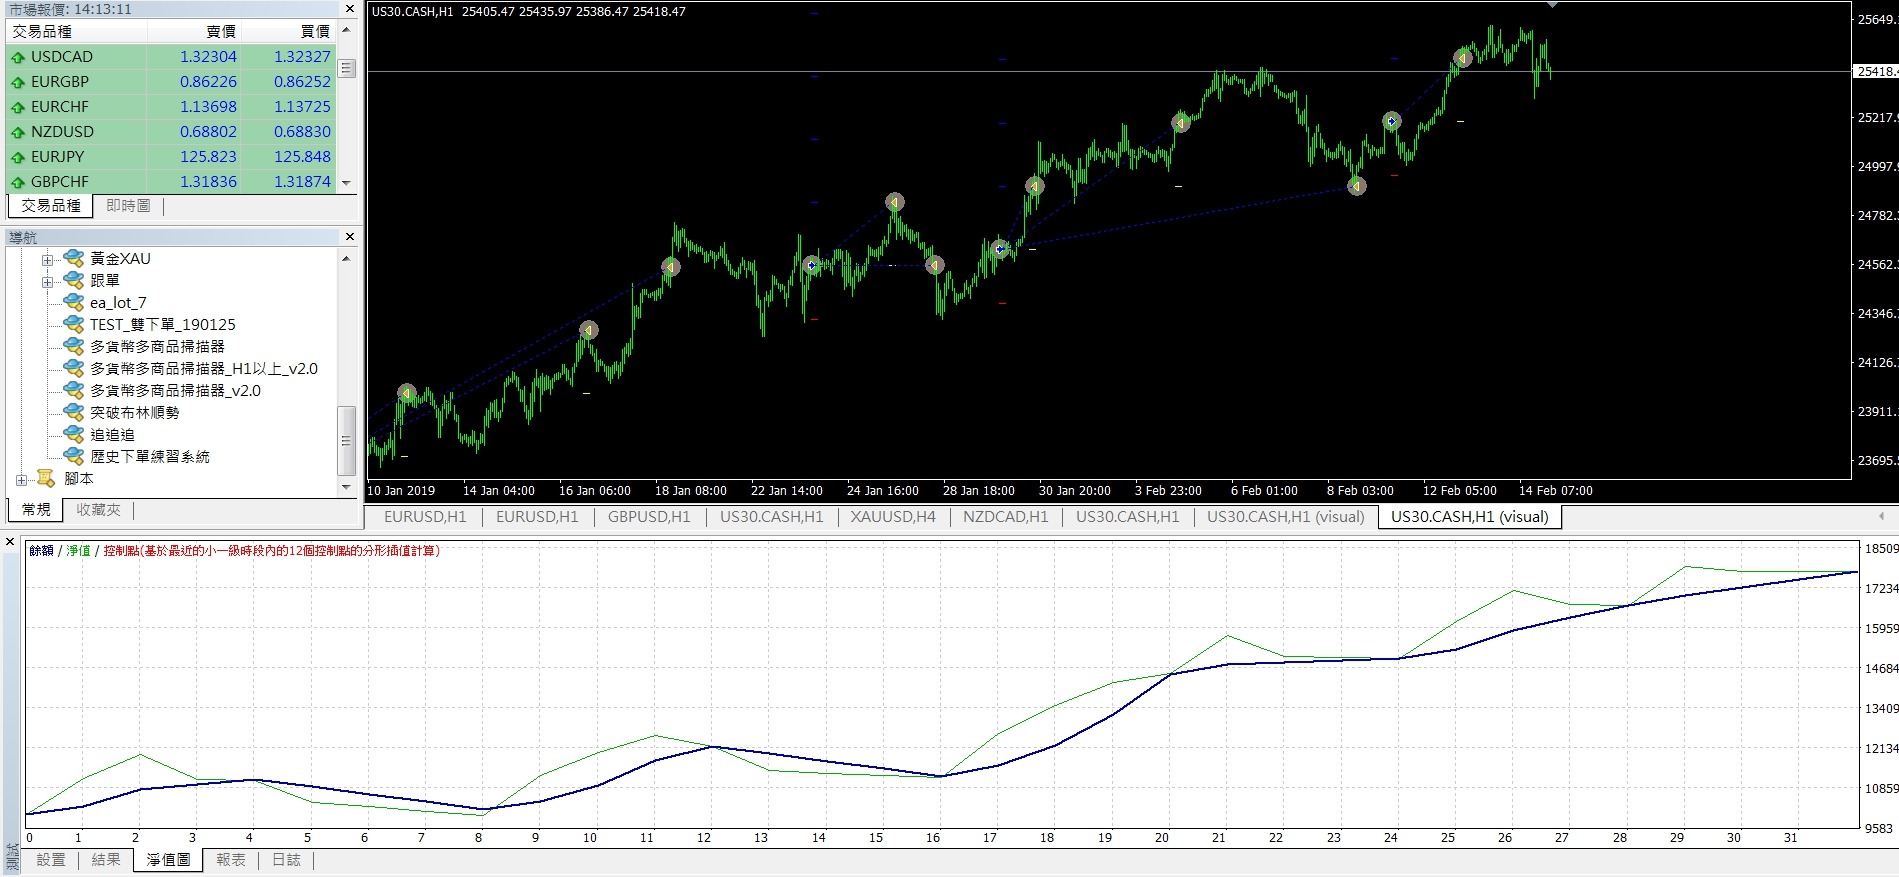
Task: Click the icon beside 多貨幣多商品掃描器_v2.0
Action: (73, 390)
